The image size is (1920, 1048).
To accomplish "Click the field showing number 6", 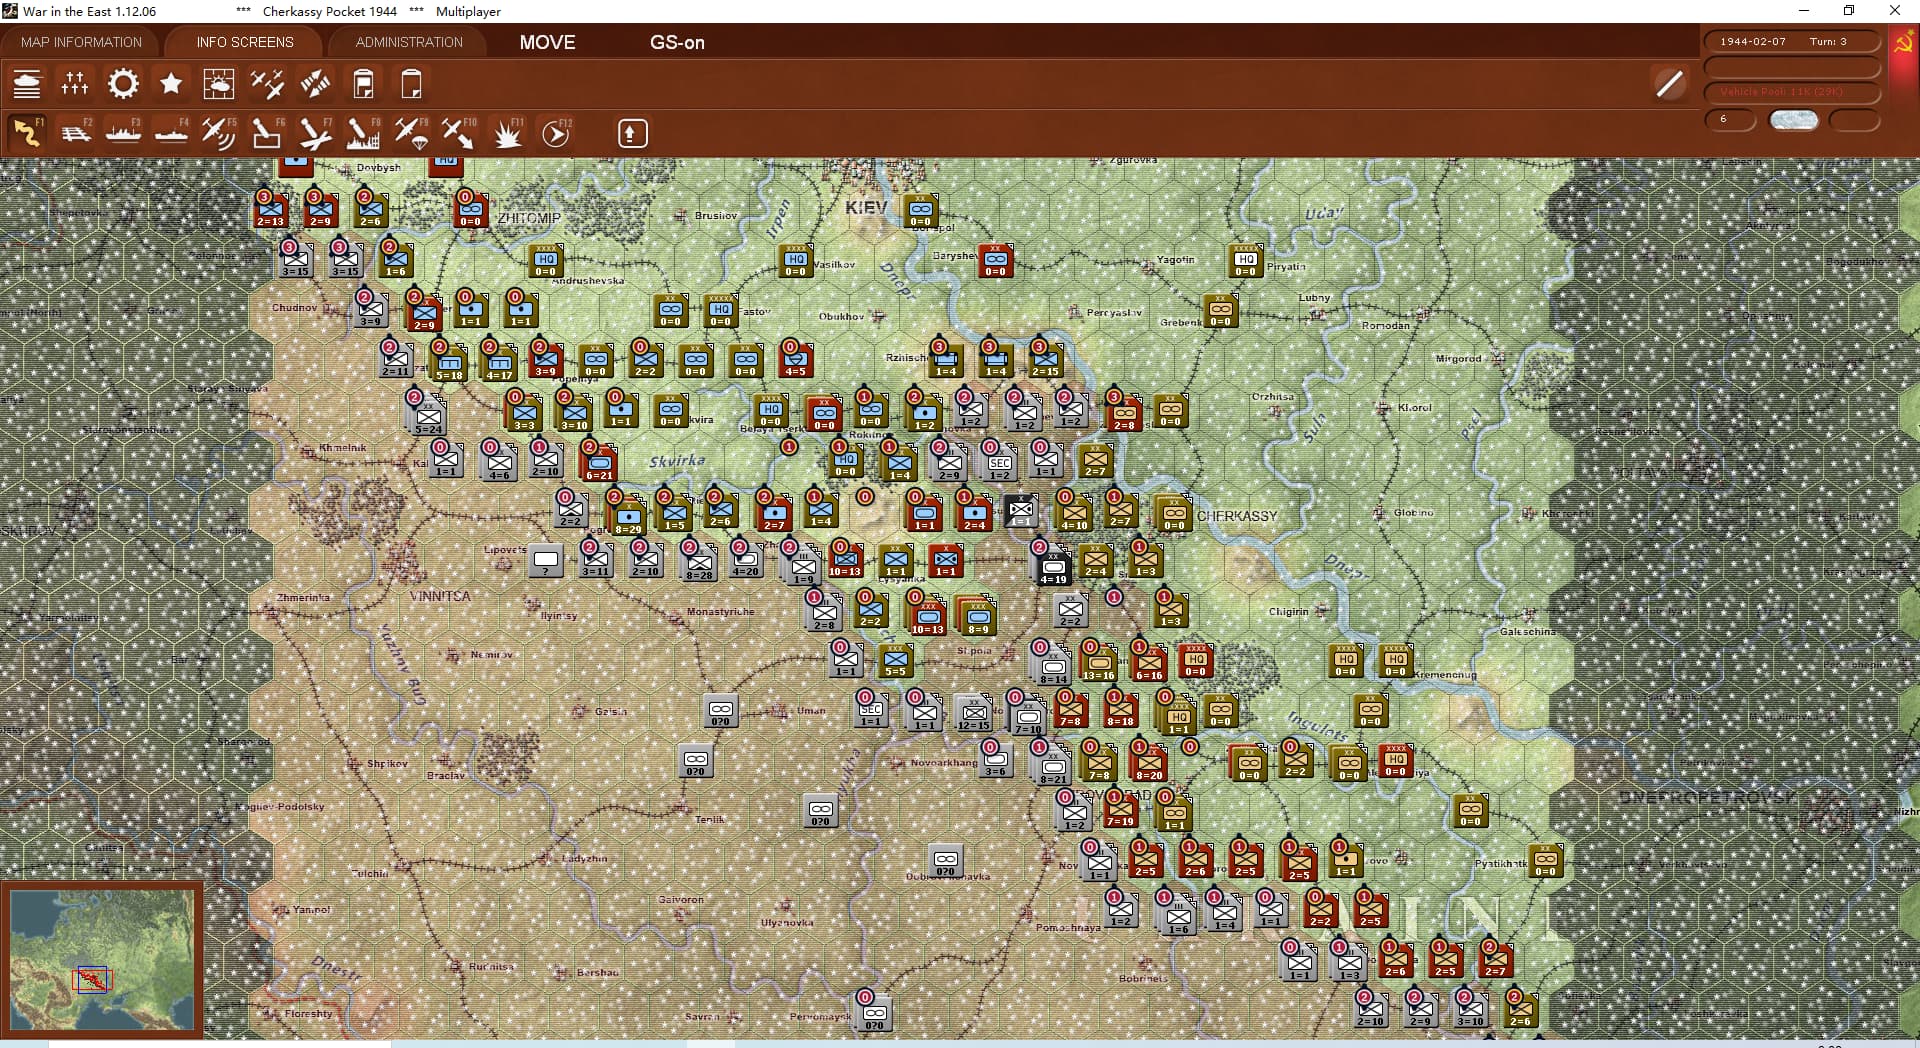I will tap(1730, 120).
